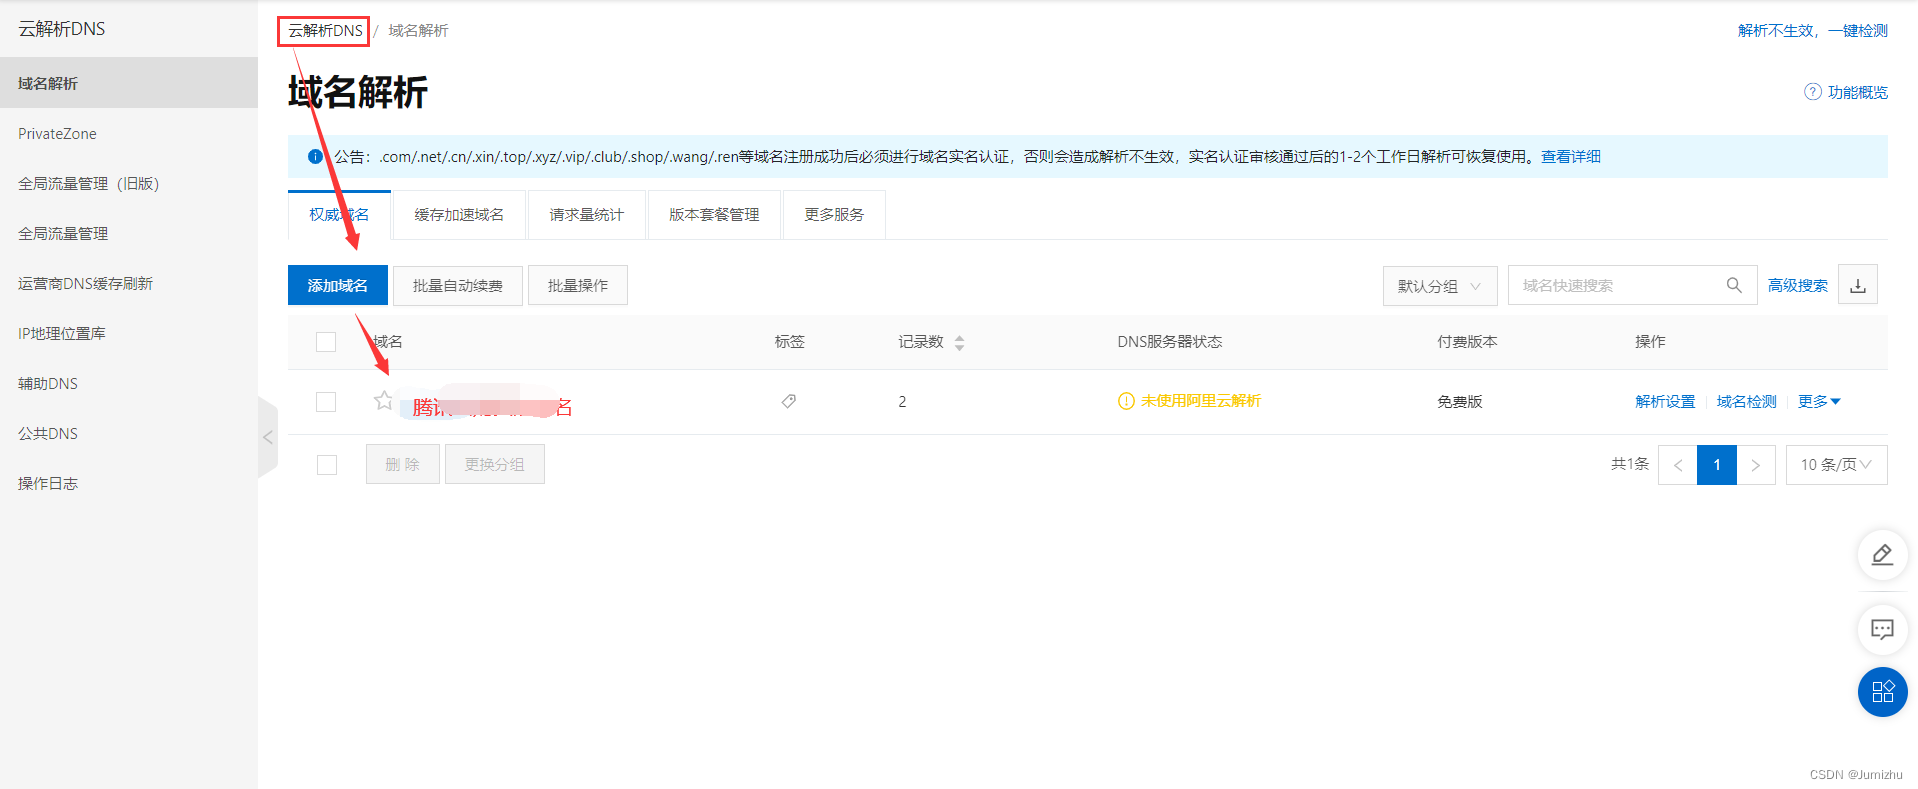Click the 域名 column header
Viewport: 1918px width, 789px height.
coord(387,342)
